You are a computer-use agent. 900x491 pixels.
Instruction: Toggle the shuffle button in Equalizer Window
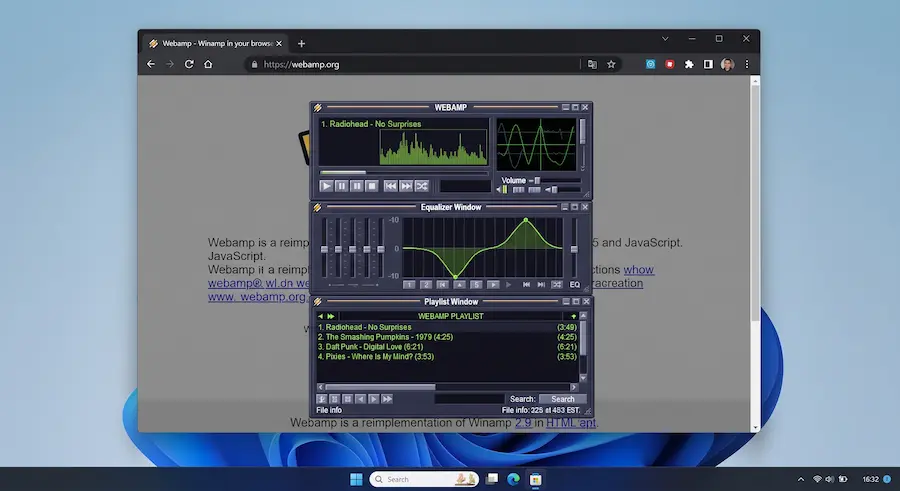(556, 284)
